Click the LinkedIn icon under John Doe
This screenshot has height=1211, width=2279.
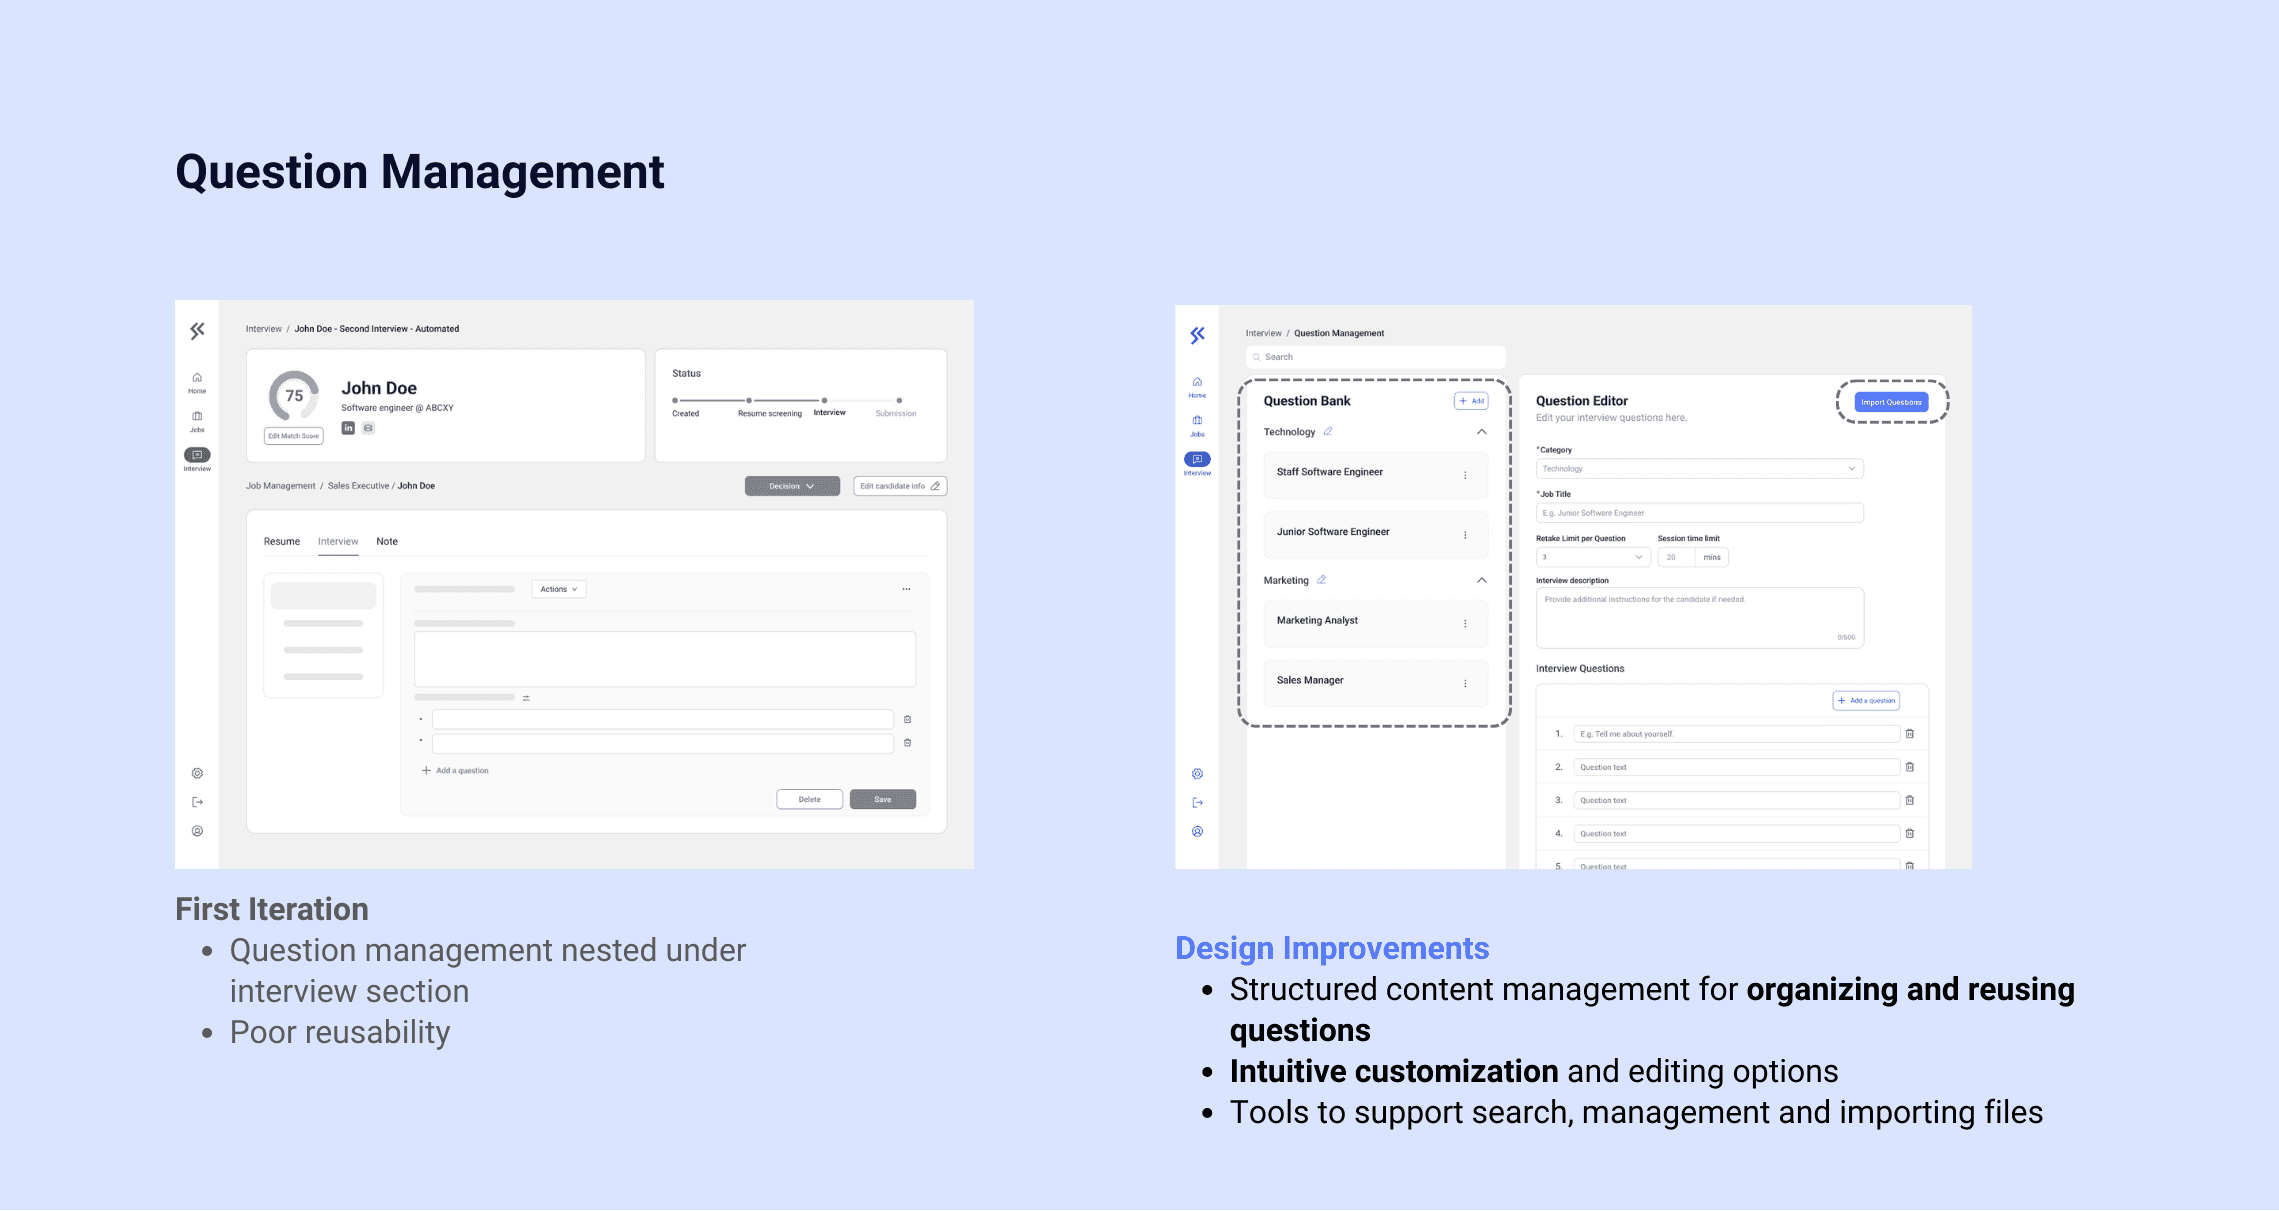pyautogui.click(x=348, y=428)
